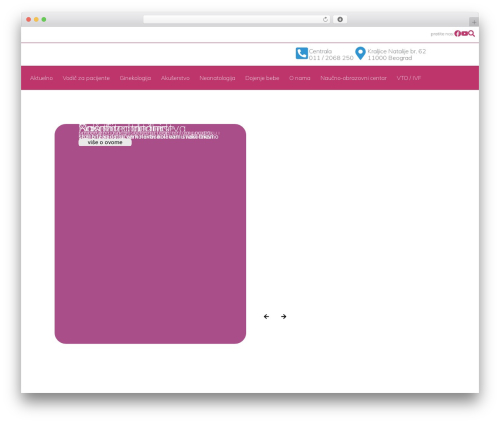Open the Facebook page icon
500x423 pixels.
tap(458, 33)
